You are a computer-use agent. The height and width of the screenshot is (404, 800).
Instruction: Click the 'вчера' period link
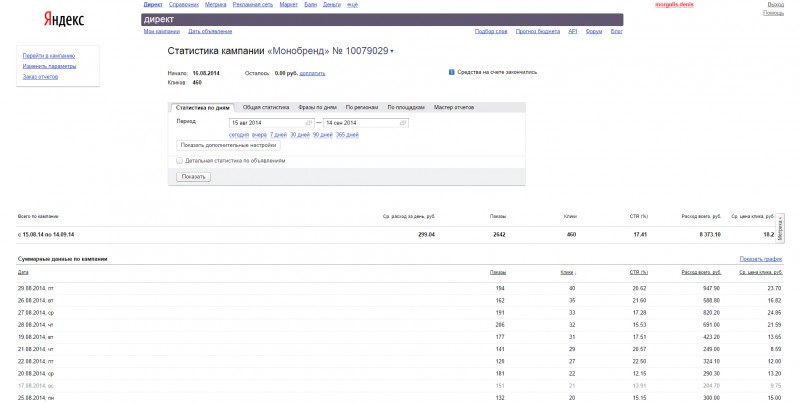[x=259, y=135]
